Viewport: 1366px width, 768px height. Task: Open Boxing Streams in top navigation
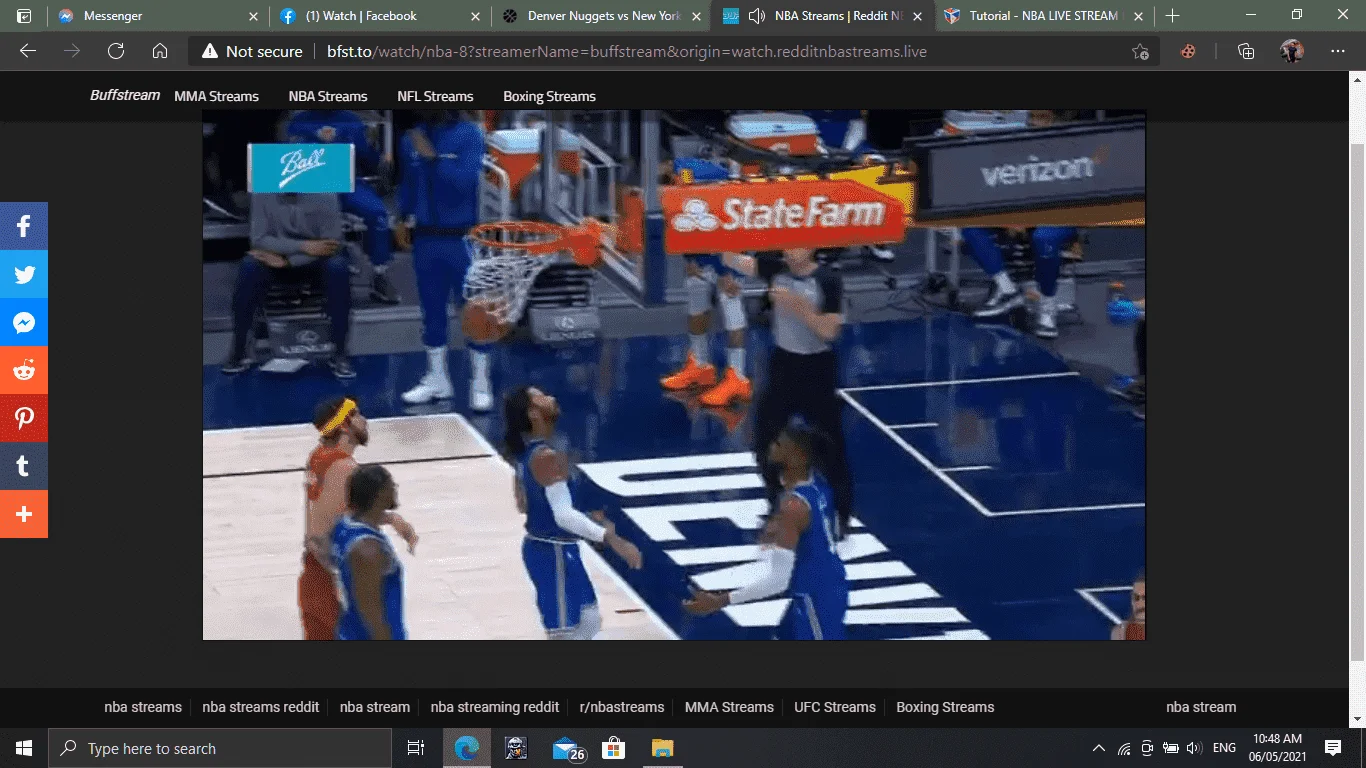tap(549, 96)
